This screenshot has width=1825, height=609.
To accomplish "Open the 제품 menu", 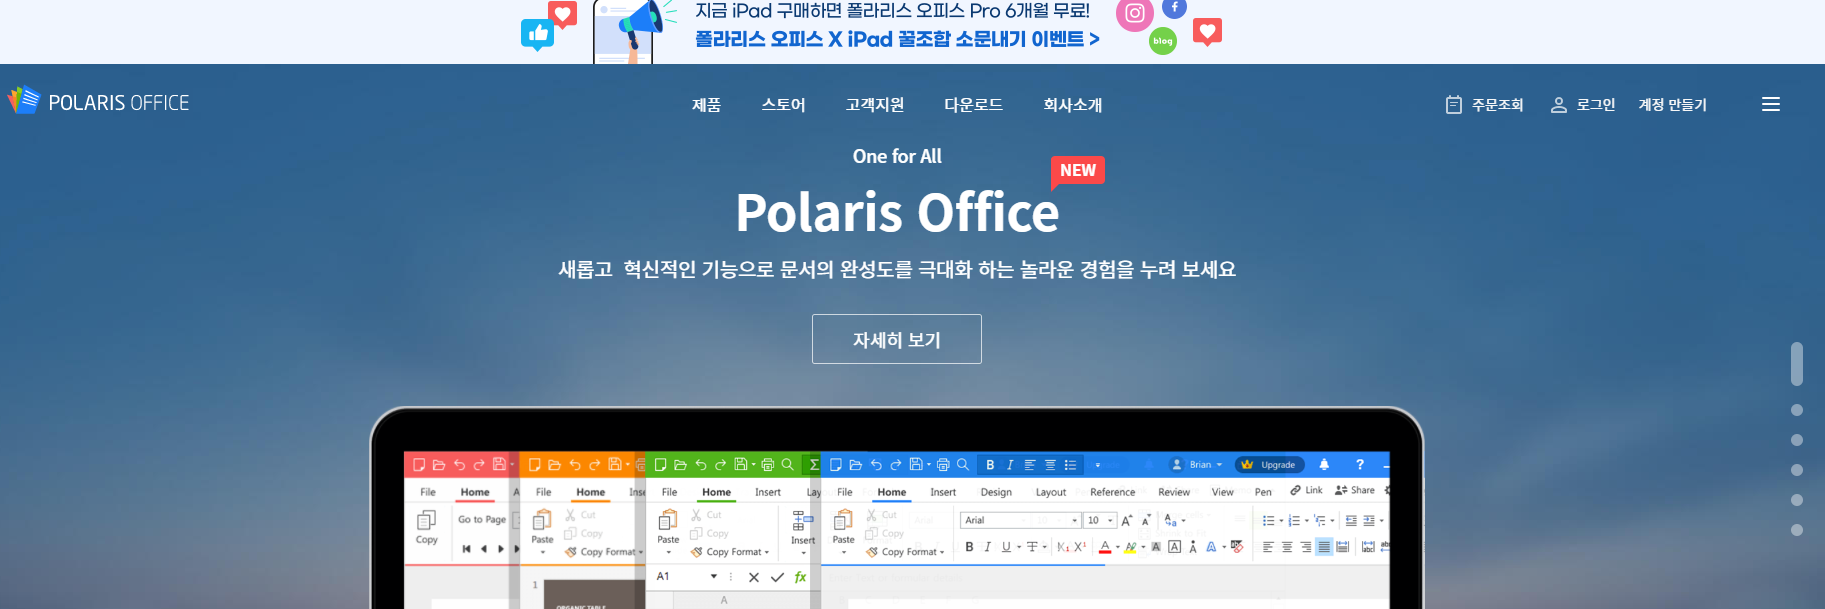I will tap(706, 104).
